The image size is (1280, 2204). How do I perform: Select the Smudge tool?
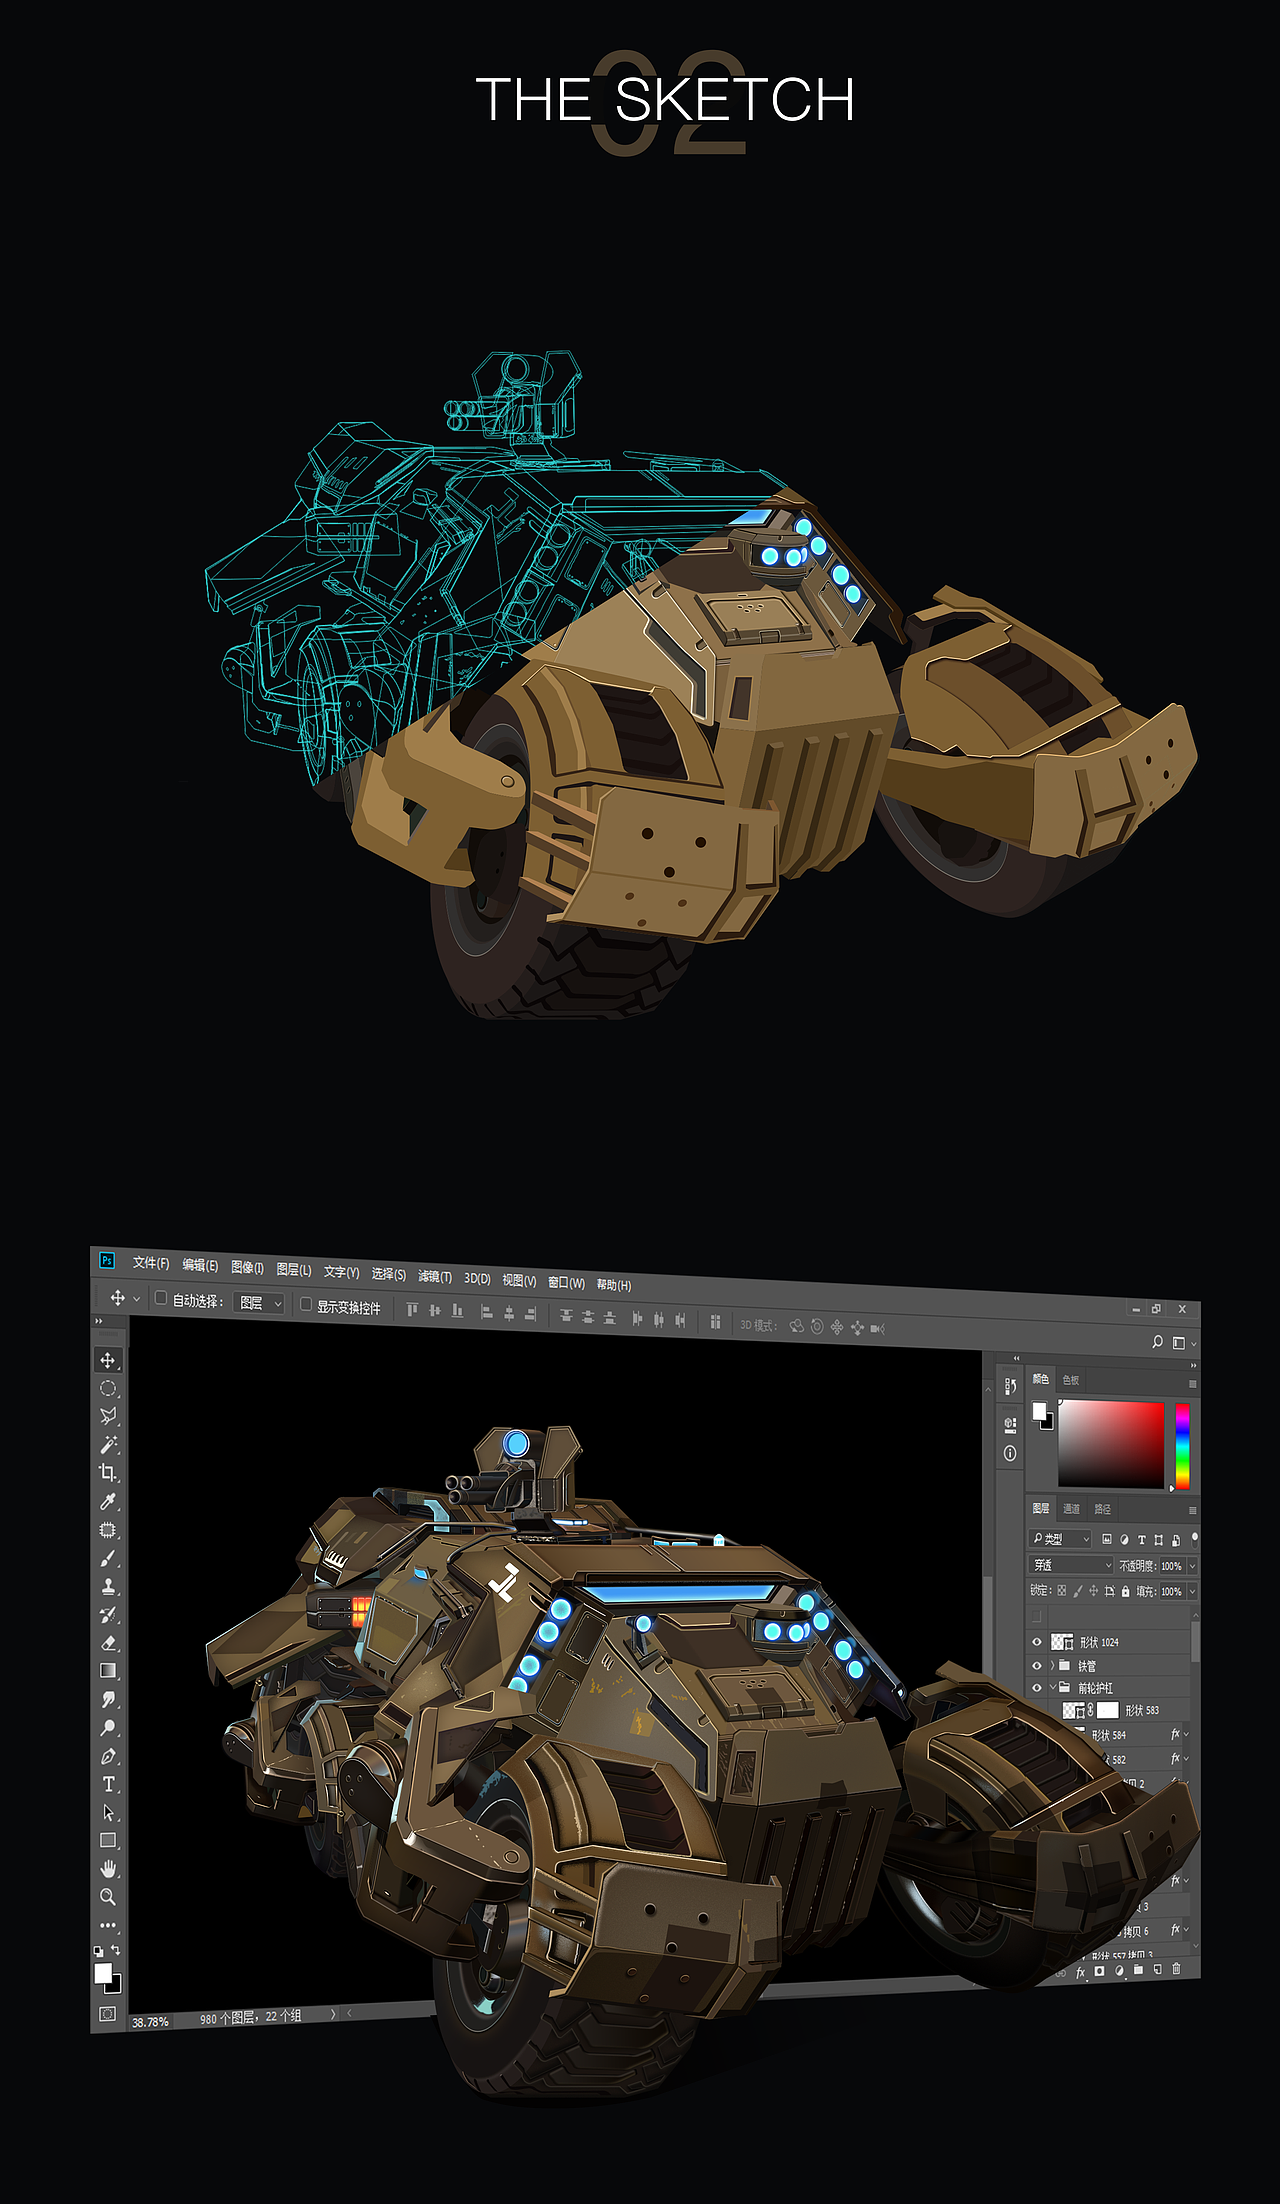(108, 1699)
